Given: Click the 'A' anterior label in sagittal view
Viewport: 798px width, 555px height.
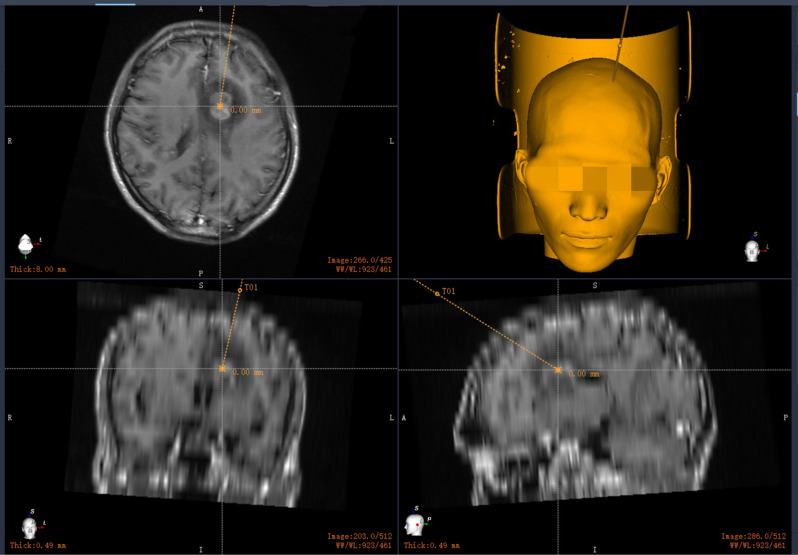Looking at the screenshot, I should tap(404, 418).
